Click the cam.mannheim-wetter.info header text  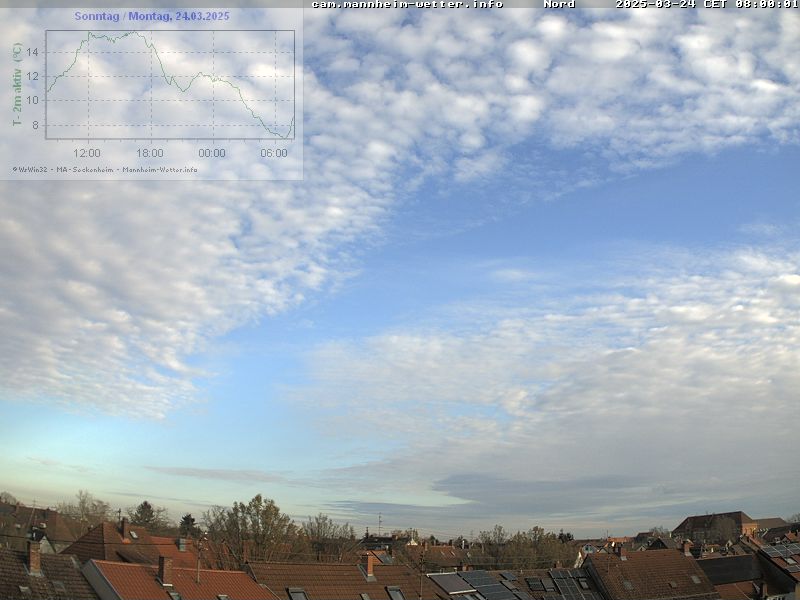pyautogui.click(x=407, y=4)
